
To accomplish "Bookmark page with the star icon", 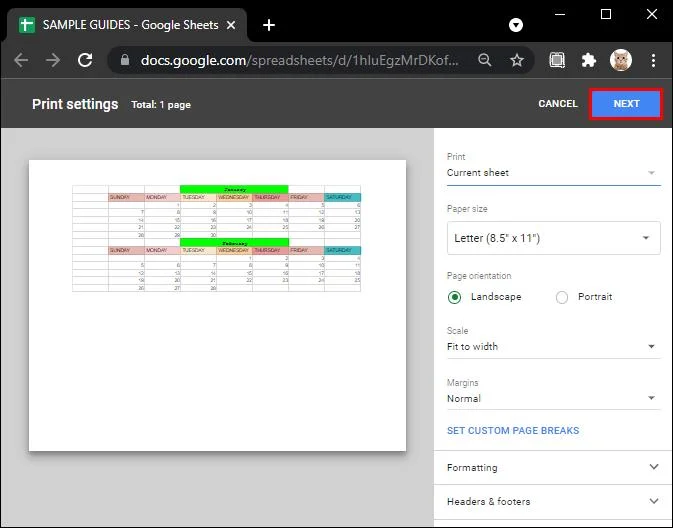I will point(517,60).
